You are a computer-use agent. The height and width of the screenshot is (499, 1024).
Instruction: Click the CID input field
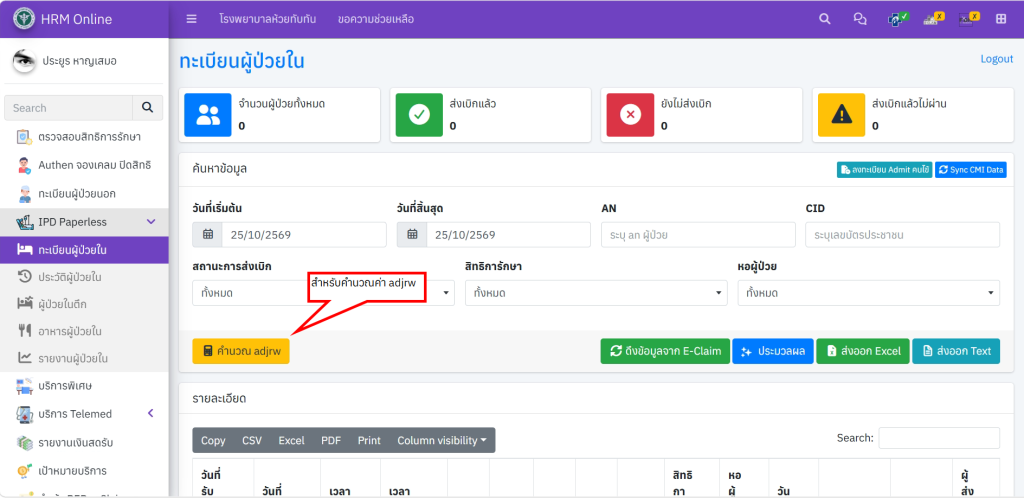pos(903,235)
